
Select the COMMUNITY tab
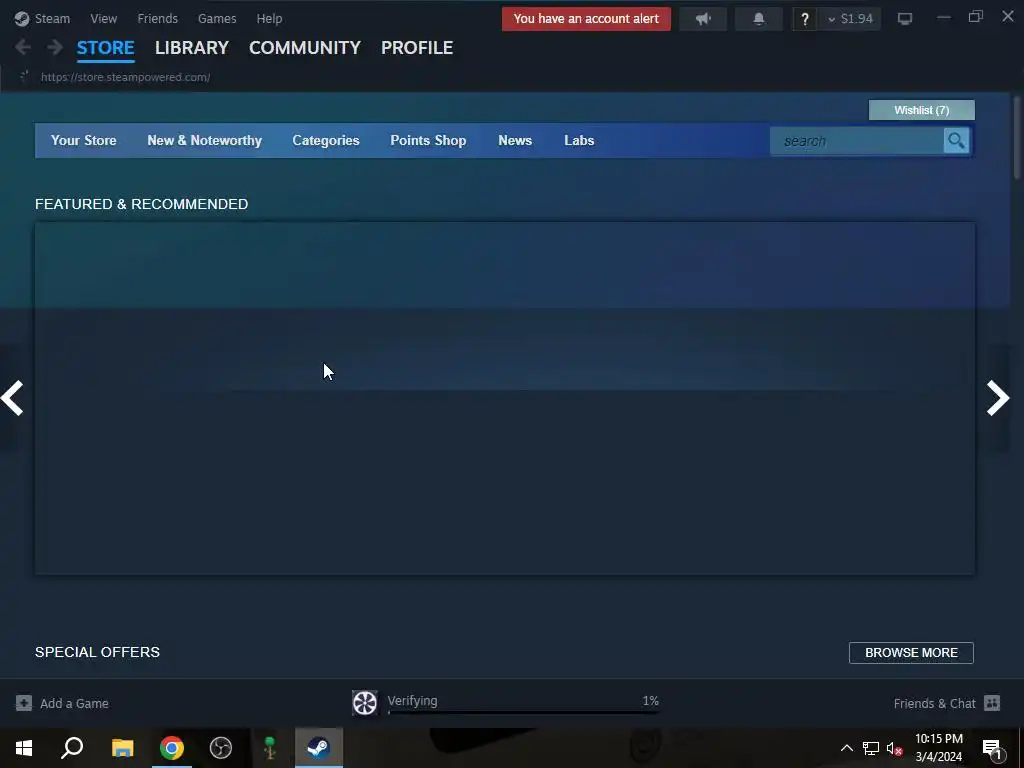coord(304,48)
